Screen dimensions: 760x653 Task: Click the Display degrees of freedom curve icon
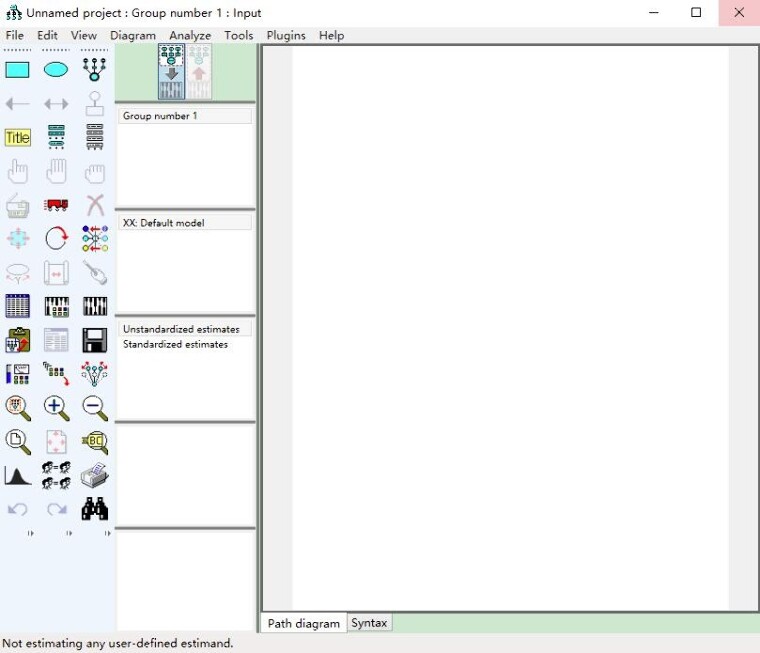(17, 476)
